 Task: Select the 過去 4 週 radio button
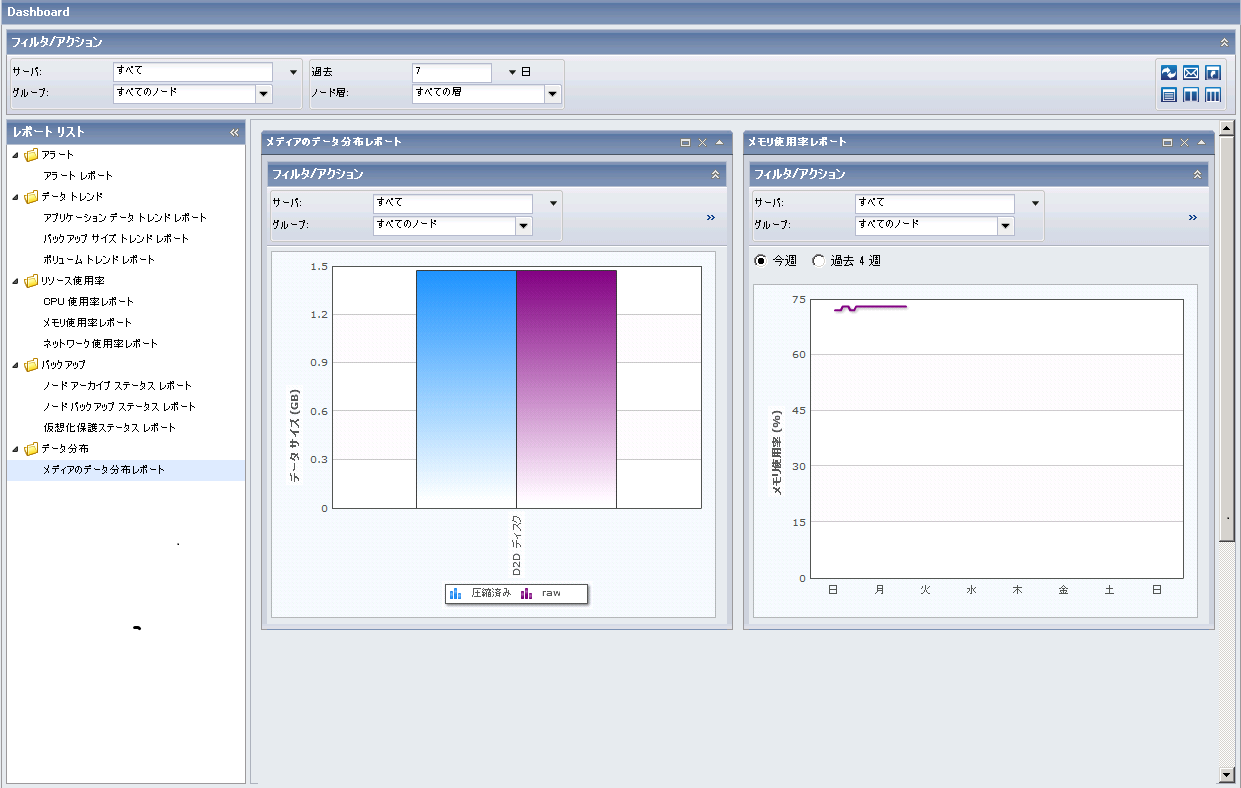[x=818, y=261]
